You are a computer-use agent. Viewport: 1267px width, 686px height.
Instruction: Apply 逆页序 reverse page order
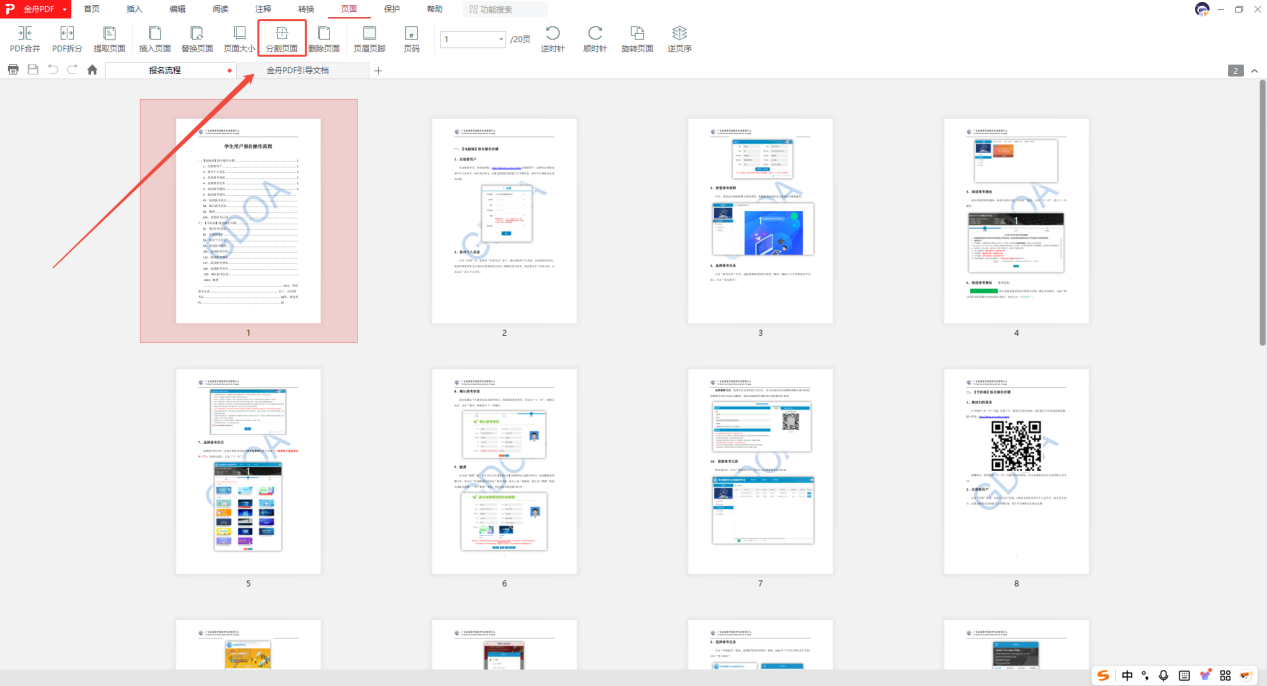(x=680, y=40)
